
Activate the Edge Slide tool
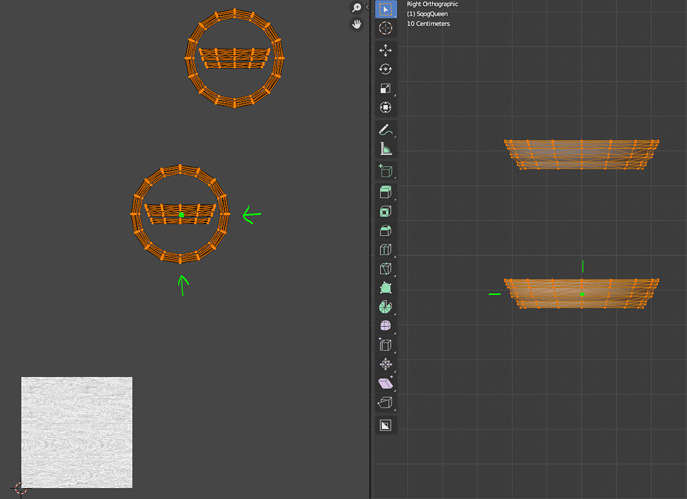(386, 345)
